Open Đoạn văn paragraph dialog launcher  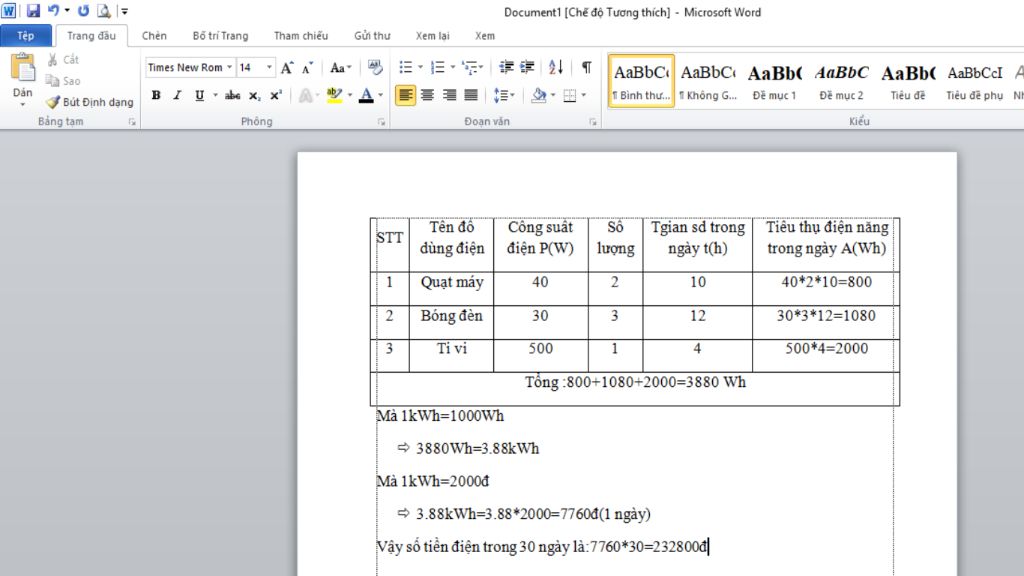[592, 122]
